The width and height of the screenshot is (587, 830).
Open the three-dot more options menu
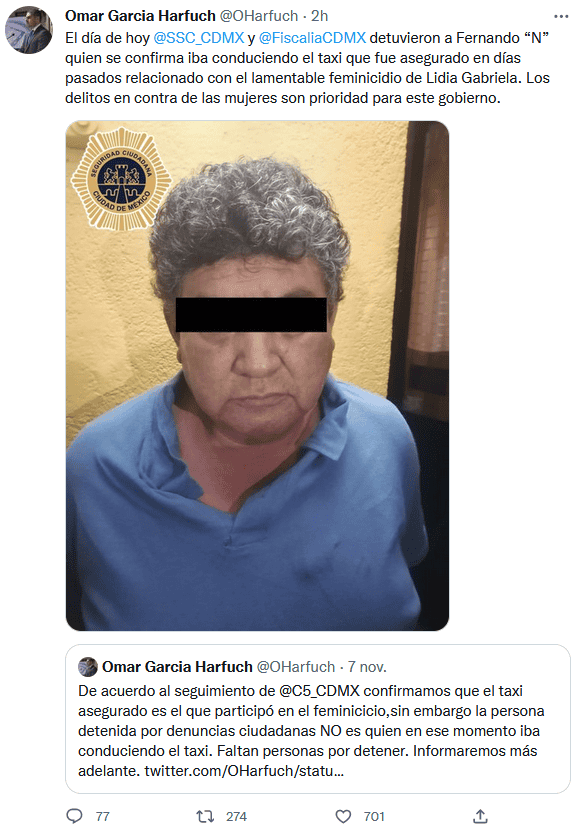[x=561, y=16]
